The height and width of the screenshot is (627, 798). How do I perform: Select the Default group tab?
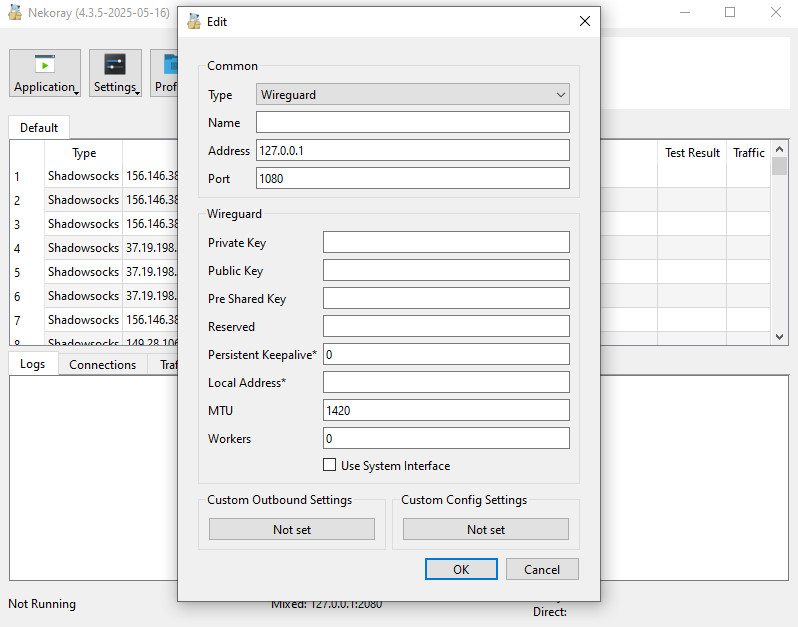pos(39,128)
